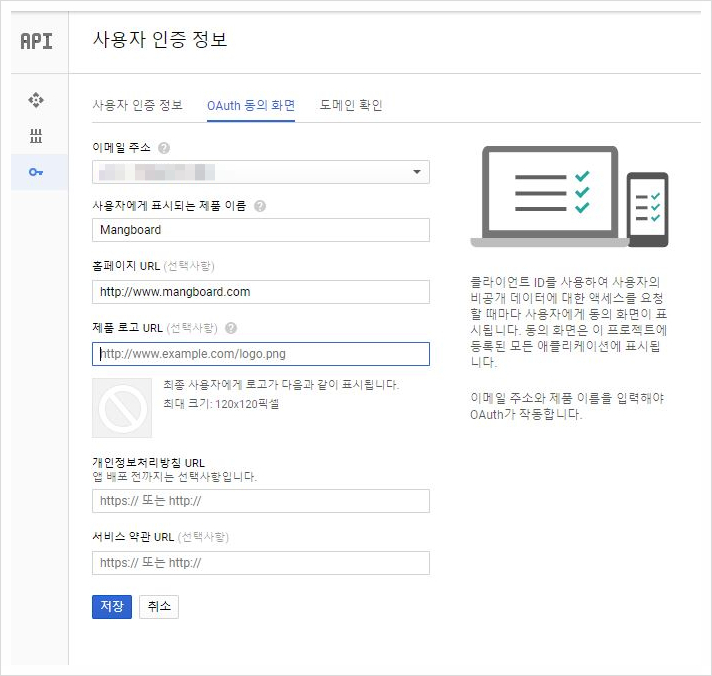The height and width of the screenshot is (676, 712).
Task: Click the 서비스 약관 URL input field
Action: pos(261,563)
